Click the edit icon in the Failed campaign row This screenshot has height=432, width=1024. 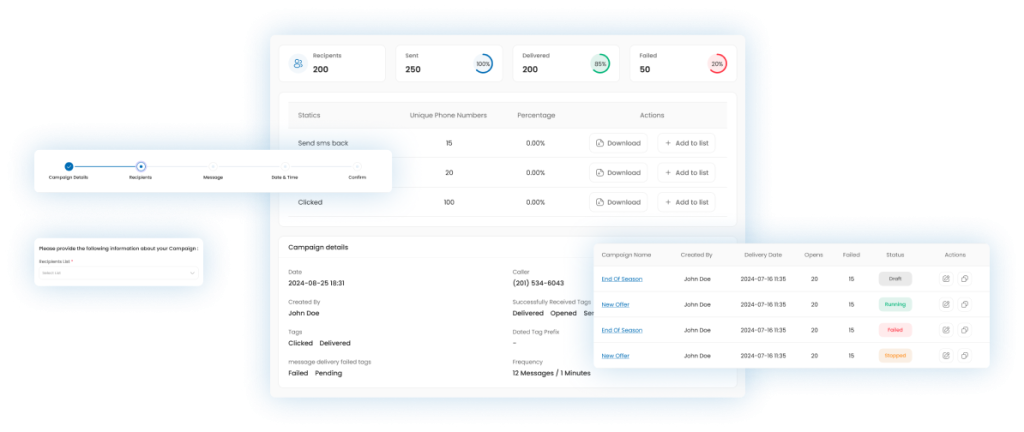point(946,330)
